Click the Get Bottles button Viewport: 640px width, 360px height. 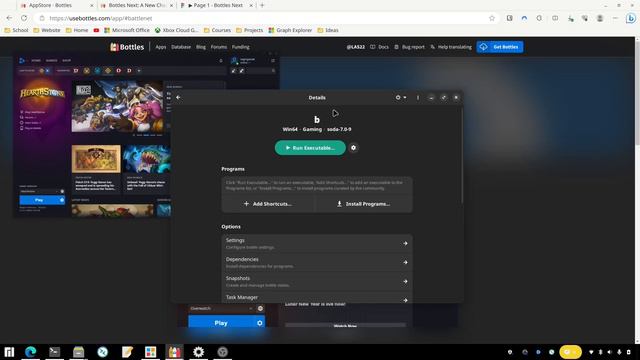pyautogui.click(x=500, y=47)
